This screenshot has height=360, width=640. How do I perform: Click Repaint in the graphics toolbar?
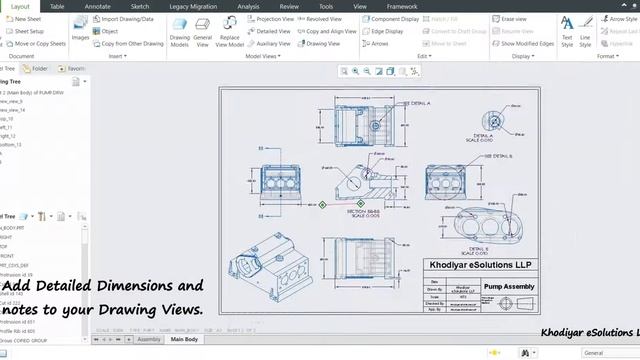379,71
